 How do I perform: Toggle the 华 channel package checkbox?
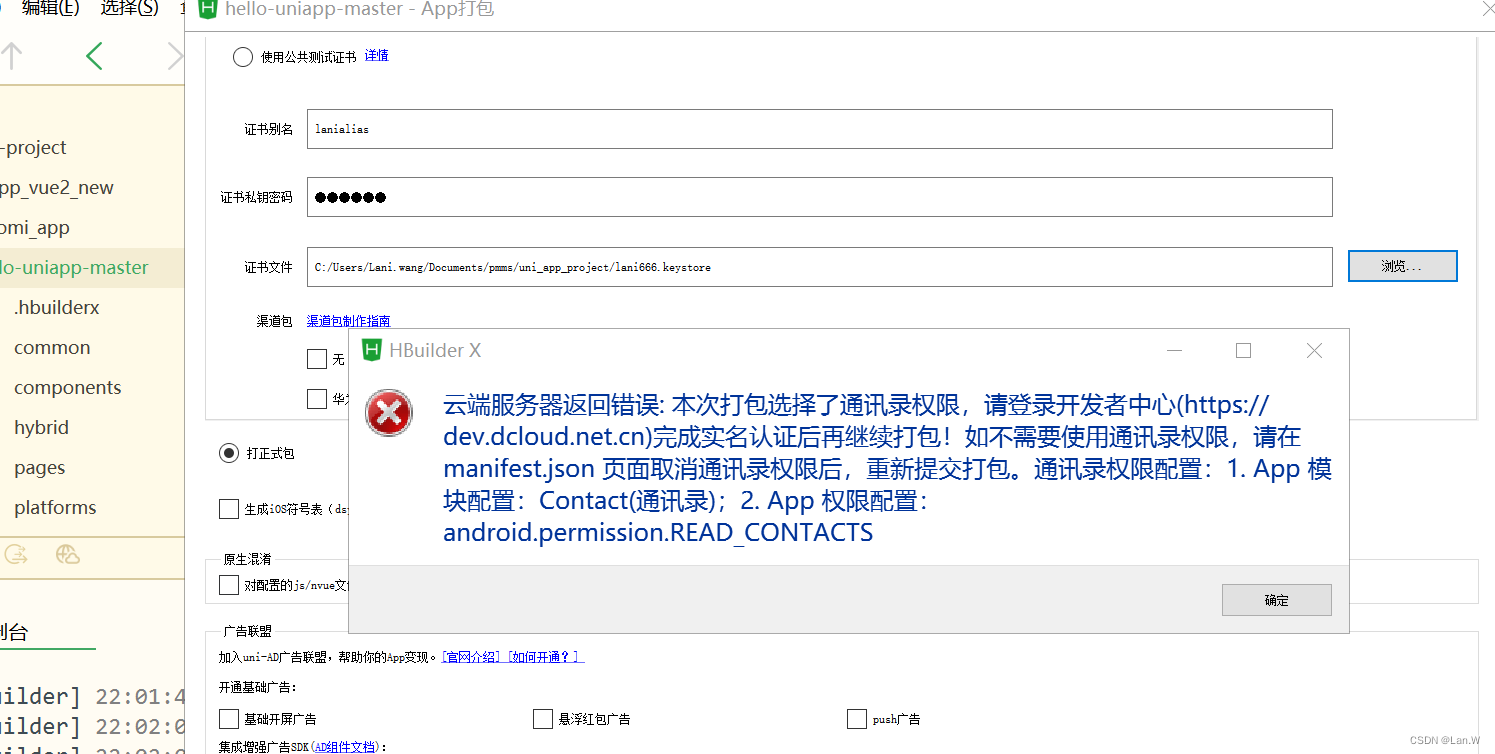click(317, 399)
